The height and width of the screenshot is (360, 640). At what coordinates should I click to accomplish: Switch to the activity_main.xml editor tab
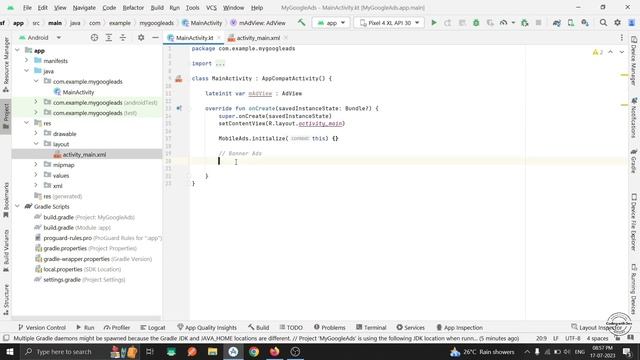pyautogui.click(x=258, y=38)
